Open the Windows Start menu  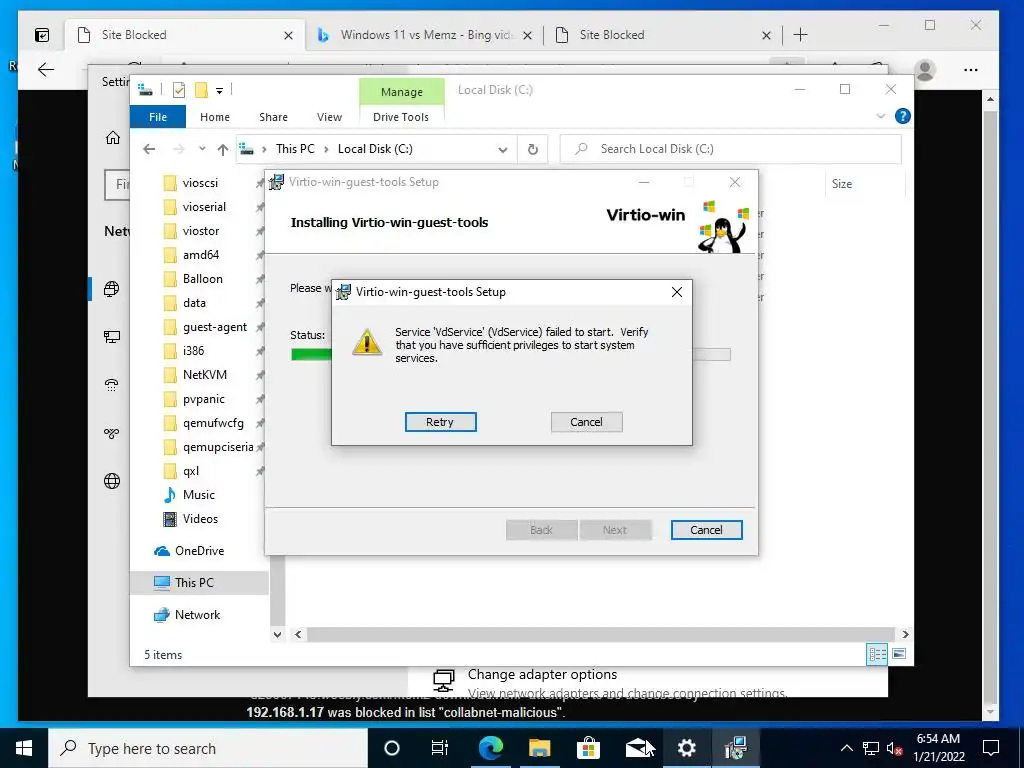click(x=24, y=748)
